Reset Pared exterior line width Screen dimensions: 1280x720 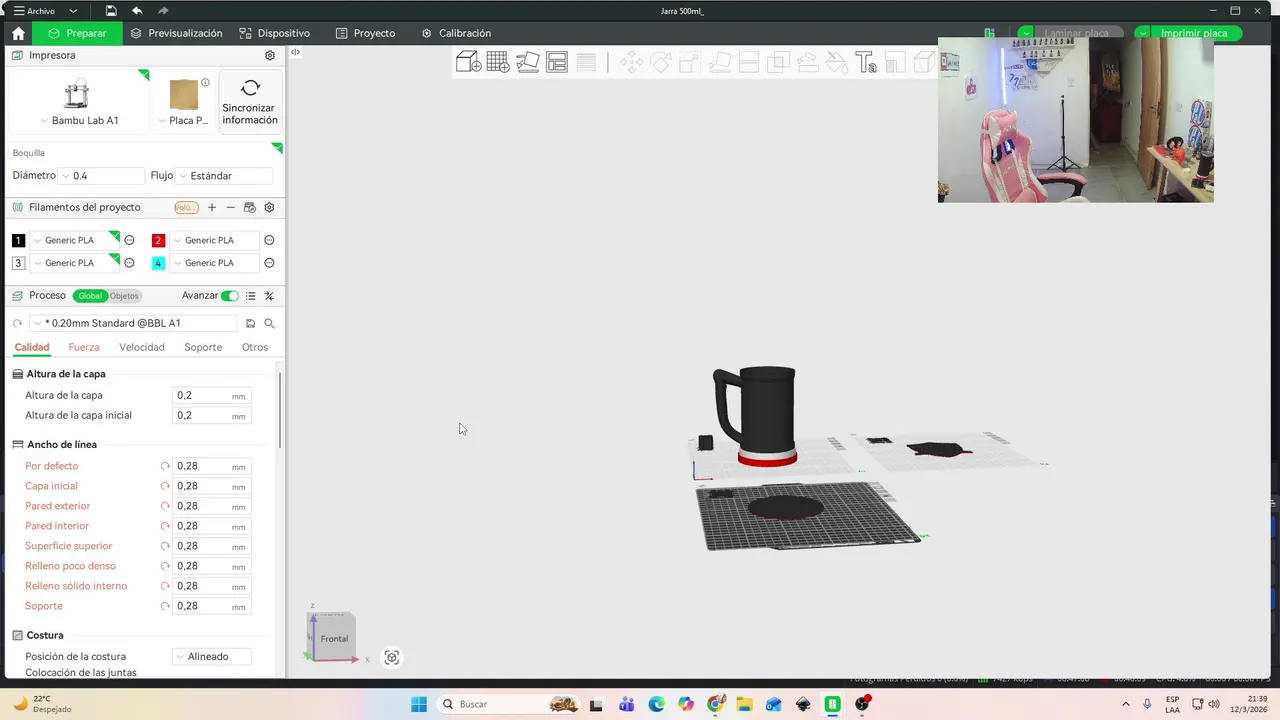coord(165,506)
